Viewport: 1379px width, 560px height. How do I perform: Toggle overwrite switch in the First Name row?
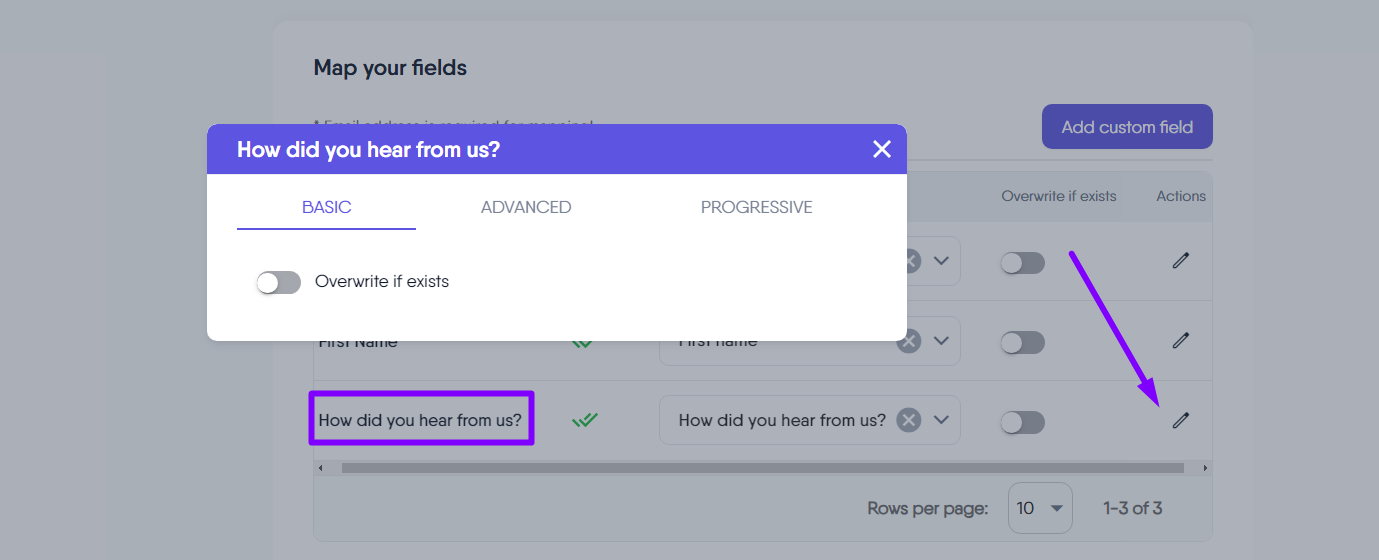tap(1022, 343)
